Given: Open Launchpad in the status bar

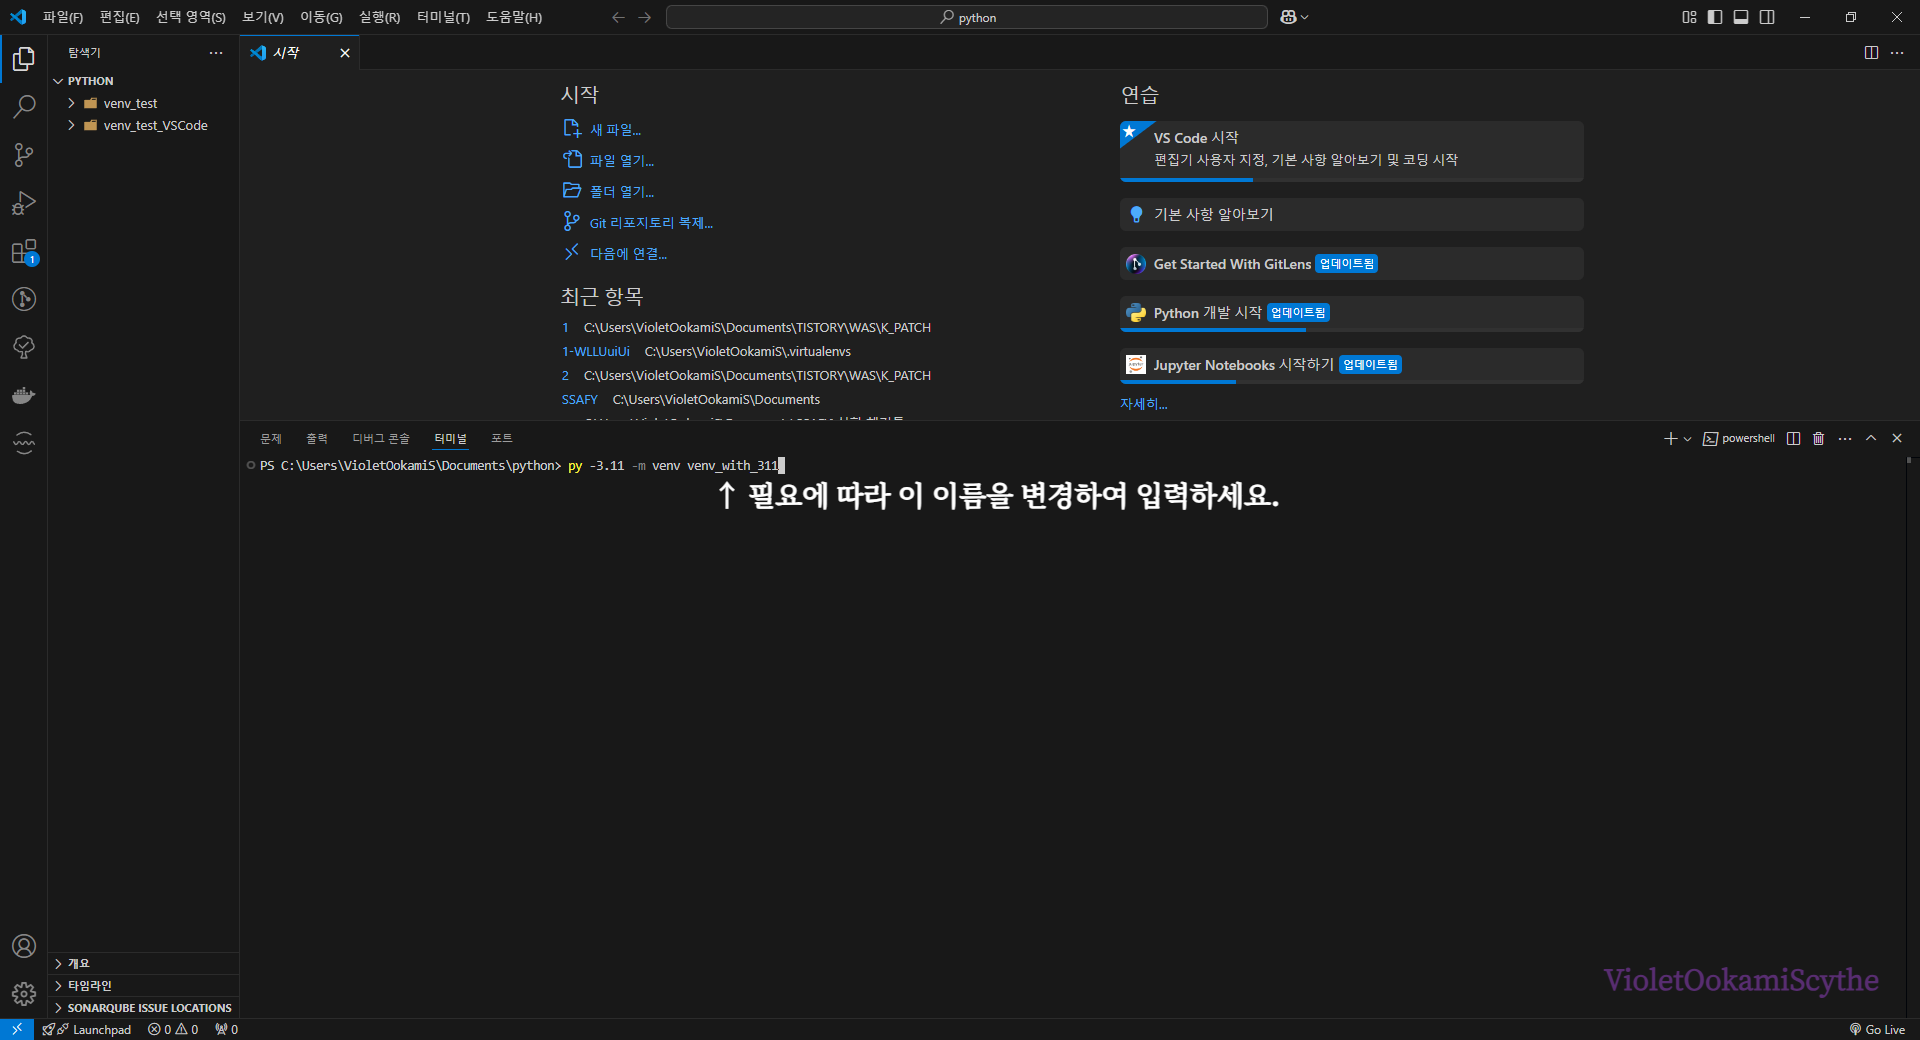Looking at the screenshot, I should tap(87, 1029).
